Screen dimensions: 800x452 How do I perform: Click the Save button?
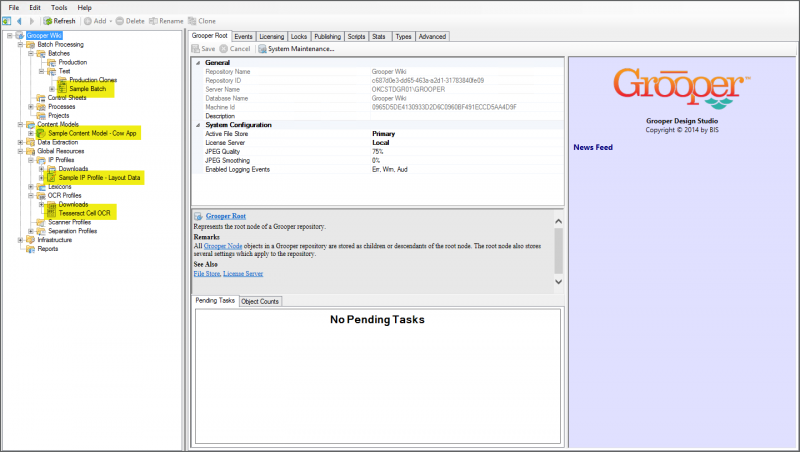pos(204,49)
